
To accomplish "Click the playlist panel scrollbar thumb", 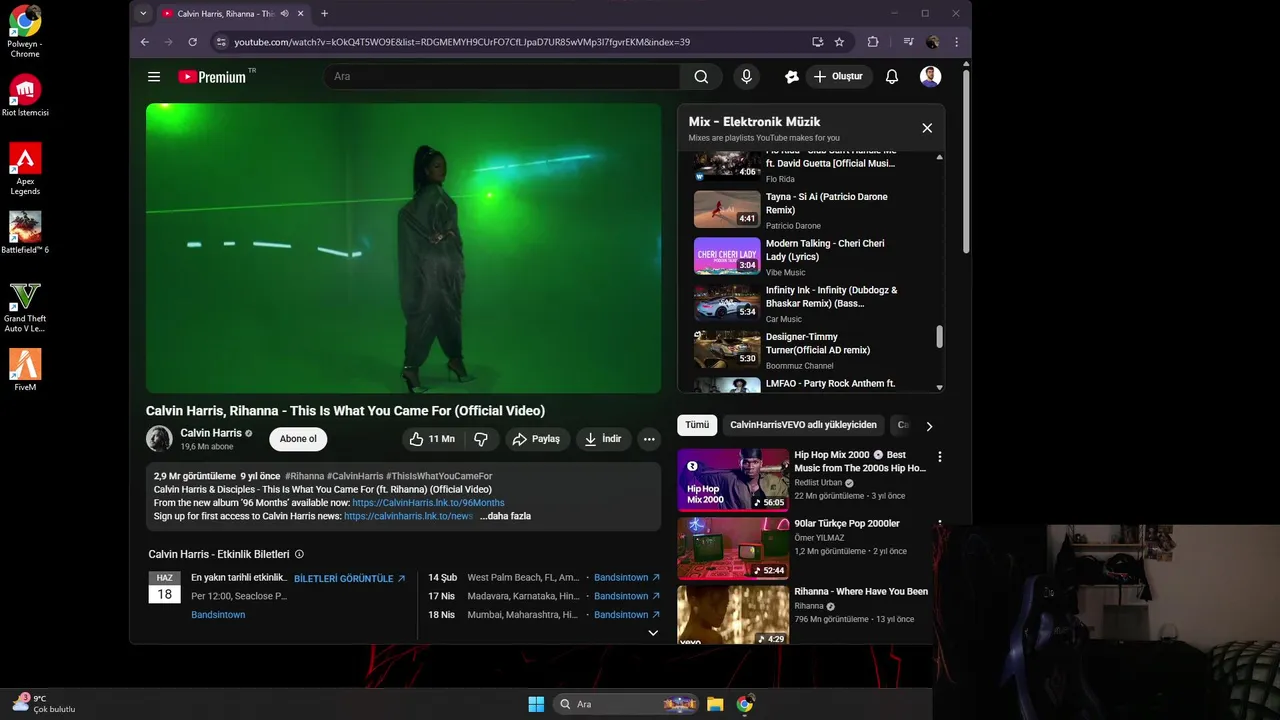I will (939, 337).
